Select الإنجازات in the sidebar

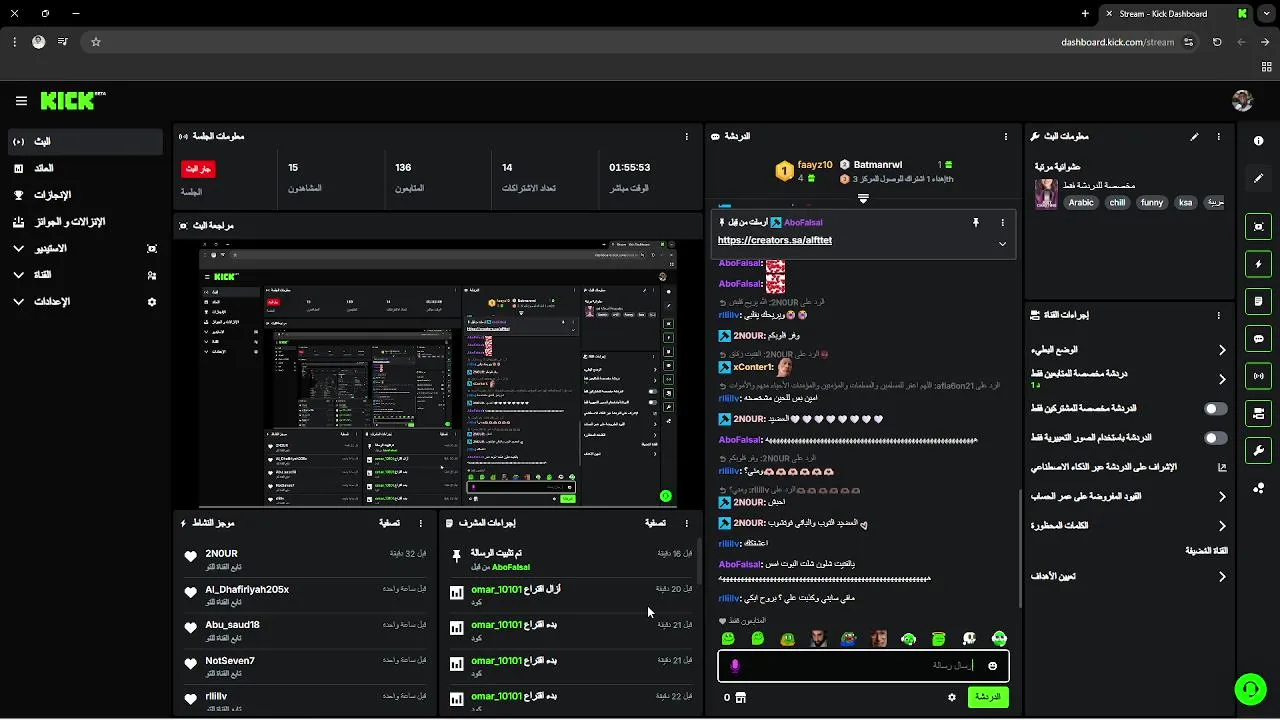point(85,195)
